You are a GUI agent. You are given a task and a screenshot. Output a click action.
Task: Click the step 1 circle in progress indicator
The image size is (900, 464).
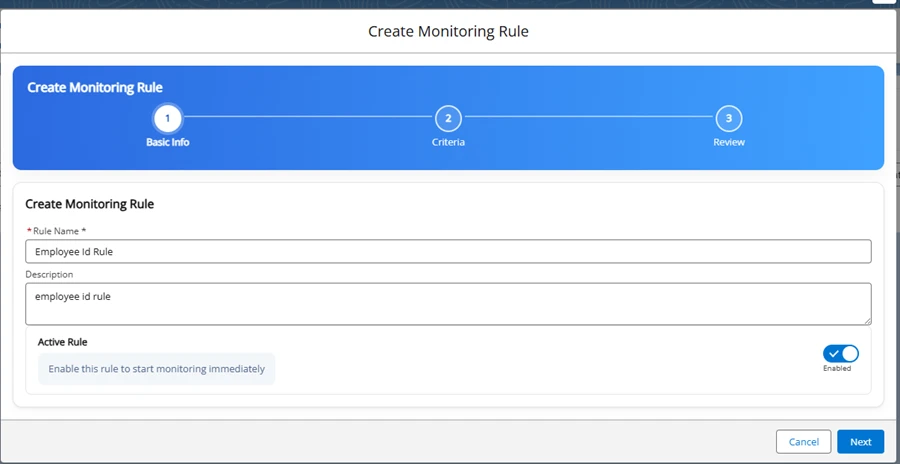(x=167, y=119)
